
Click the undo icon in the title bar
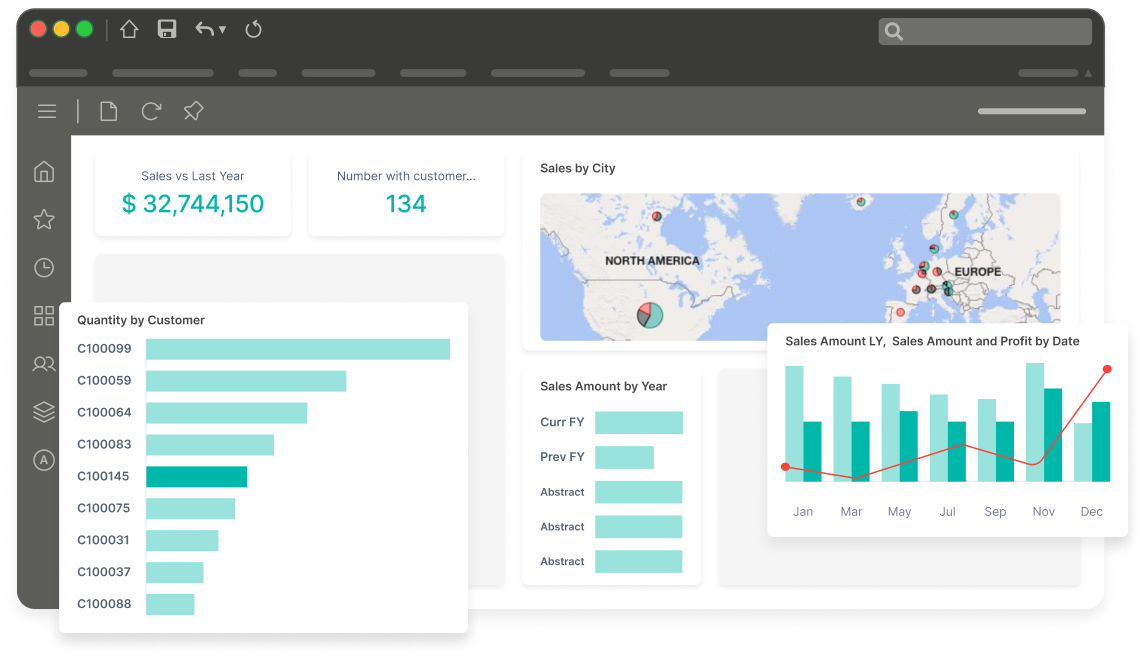[x=203, y=29]
